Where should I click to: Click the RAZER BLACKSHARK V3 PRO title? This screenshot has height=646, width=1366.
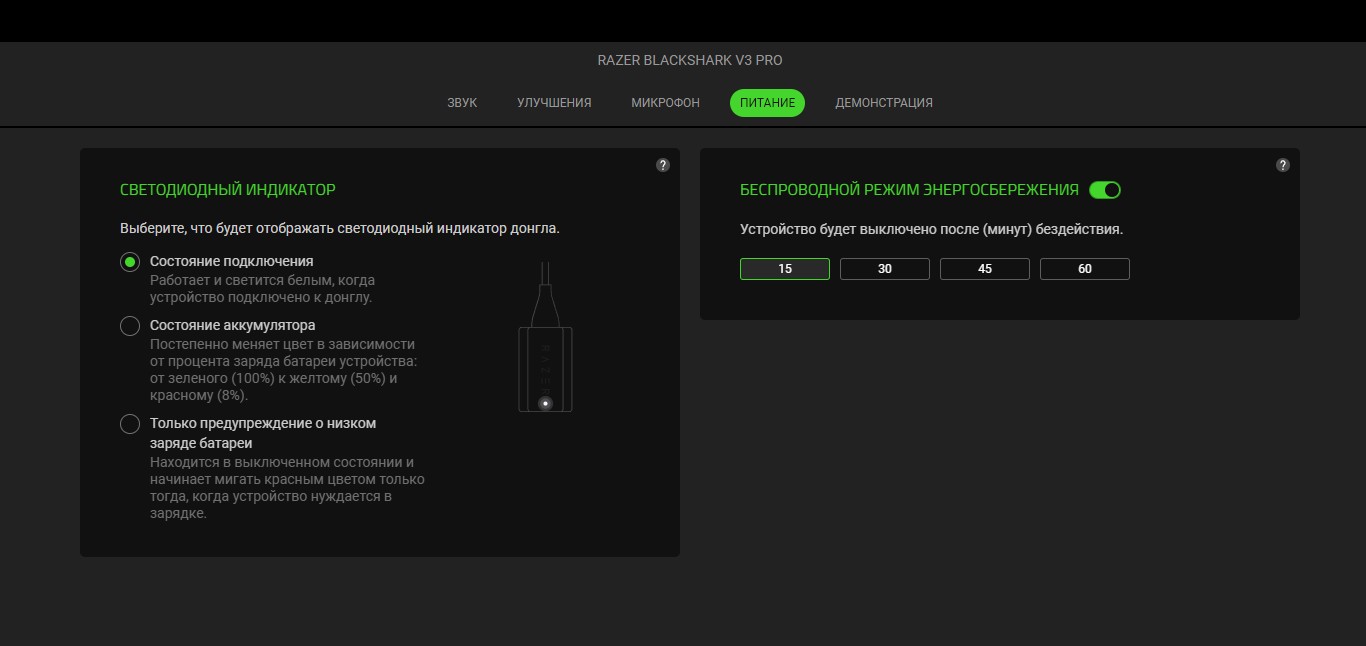(x=690, y=60)
